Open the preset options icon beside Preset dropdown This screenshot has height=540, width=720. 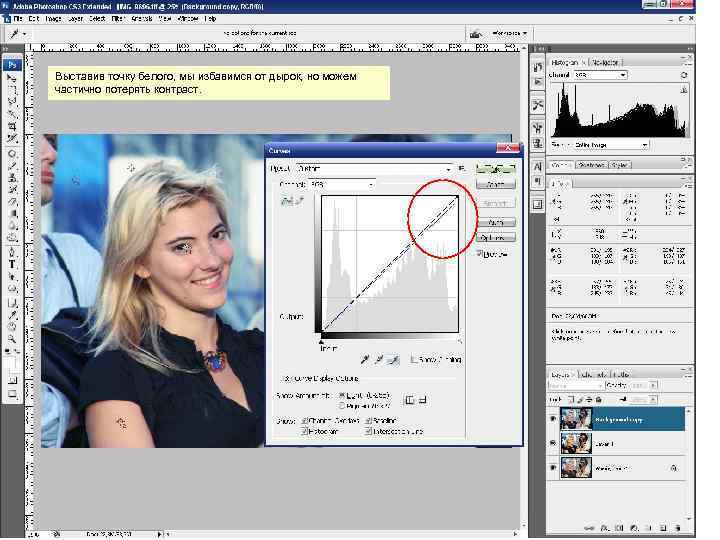pyautogui.click(x=462, y=169)
